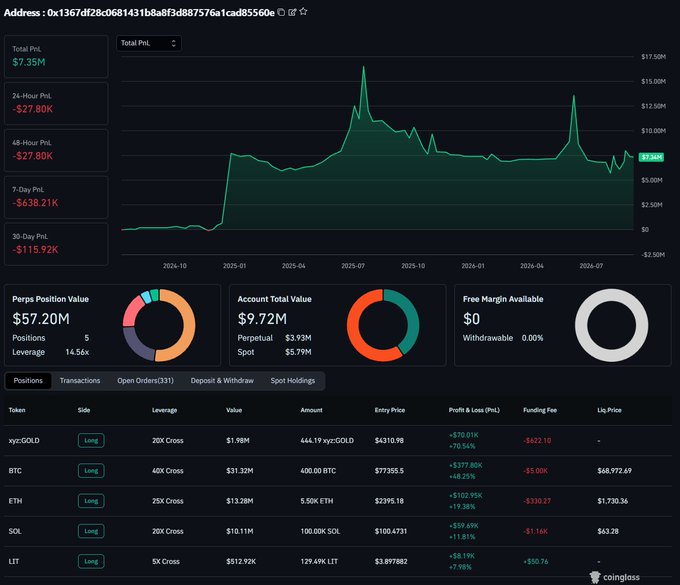Sort by the Liq.Price column header
Image resolution: width=680 pixels, height=585 pixels.
(x=609, y=410)
